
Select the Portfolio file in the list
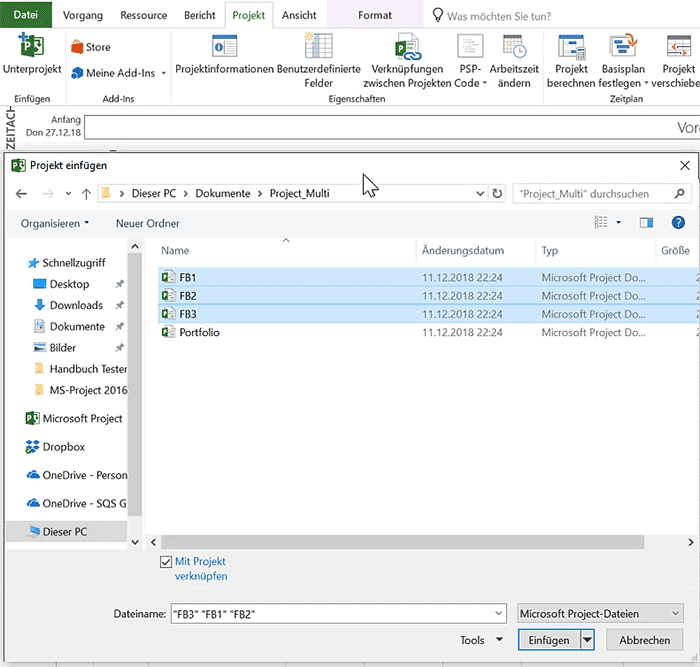click(x=198, y=332)
